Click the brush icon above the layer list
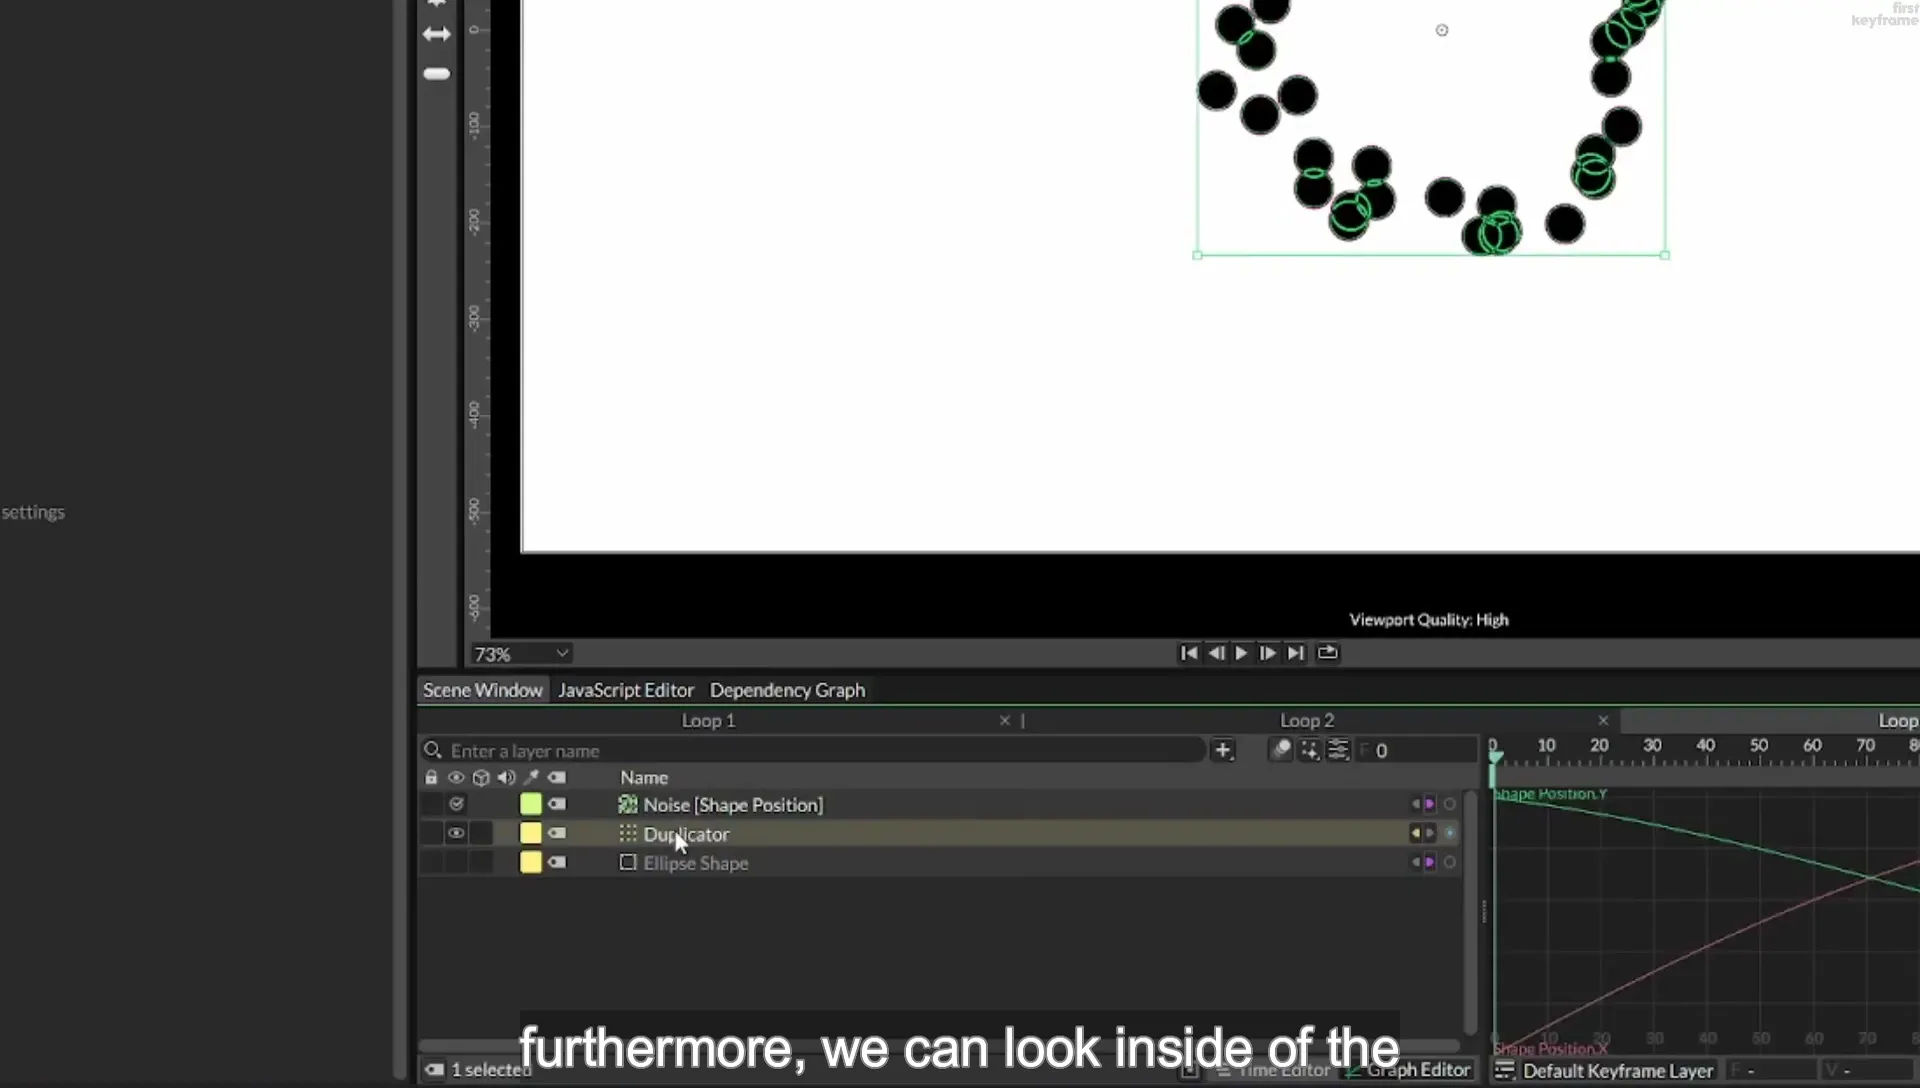 pos(1281,750)
